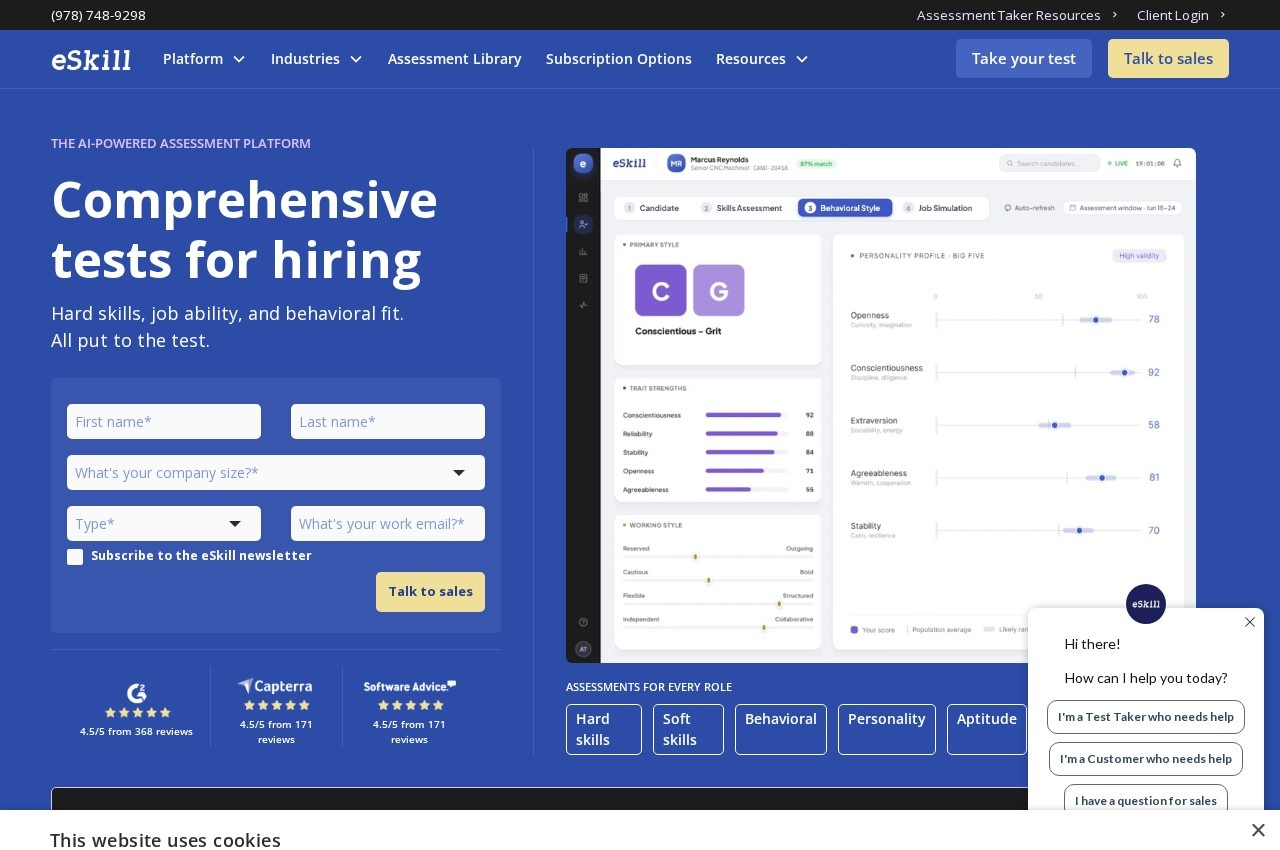Go to Client Login
1280x850 pixels.
1181,15
